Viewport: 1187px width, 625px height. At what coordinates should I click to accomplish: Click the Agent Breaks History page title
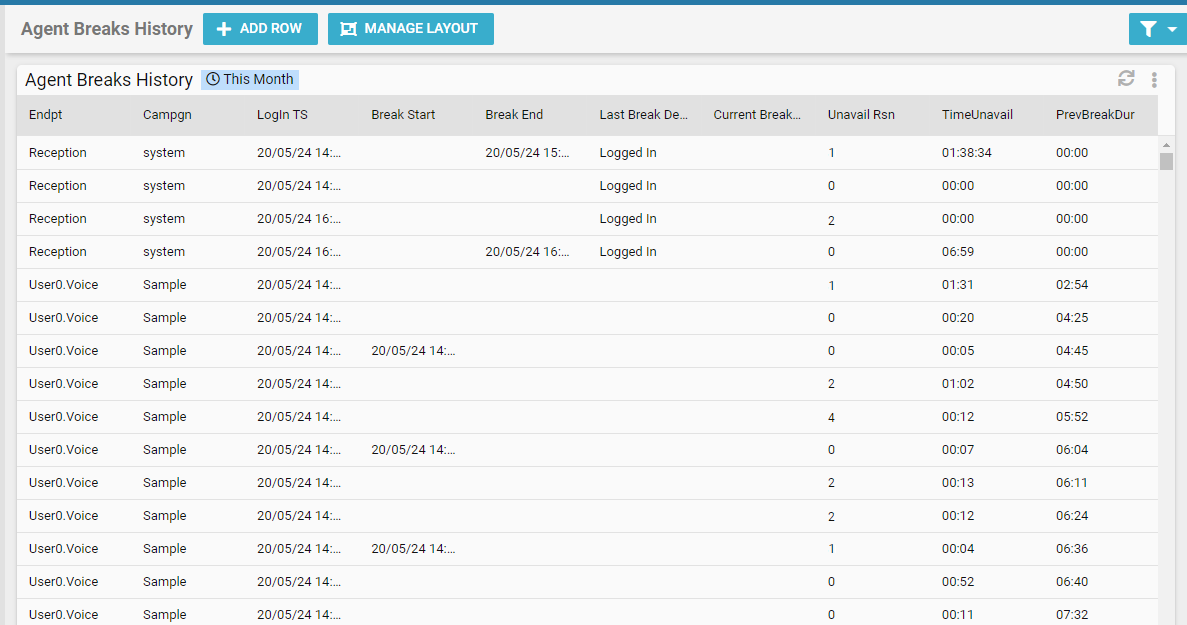(107, 29)
